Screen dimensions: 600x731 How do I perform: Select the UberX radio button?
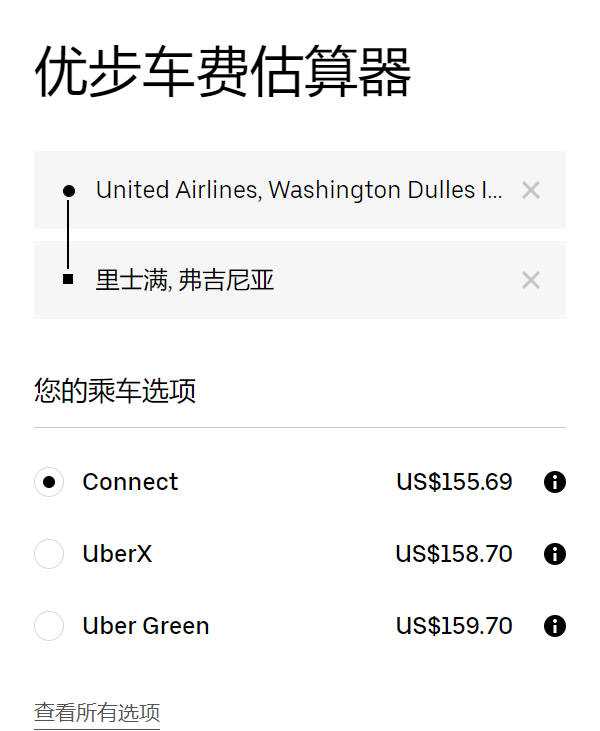(49, 554)
